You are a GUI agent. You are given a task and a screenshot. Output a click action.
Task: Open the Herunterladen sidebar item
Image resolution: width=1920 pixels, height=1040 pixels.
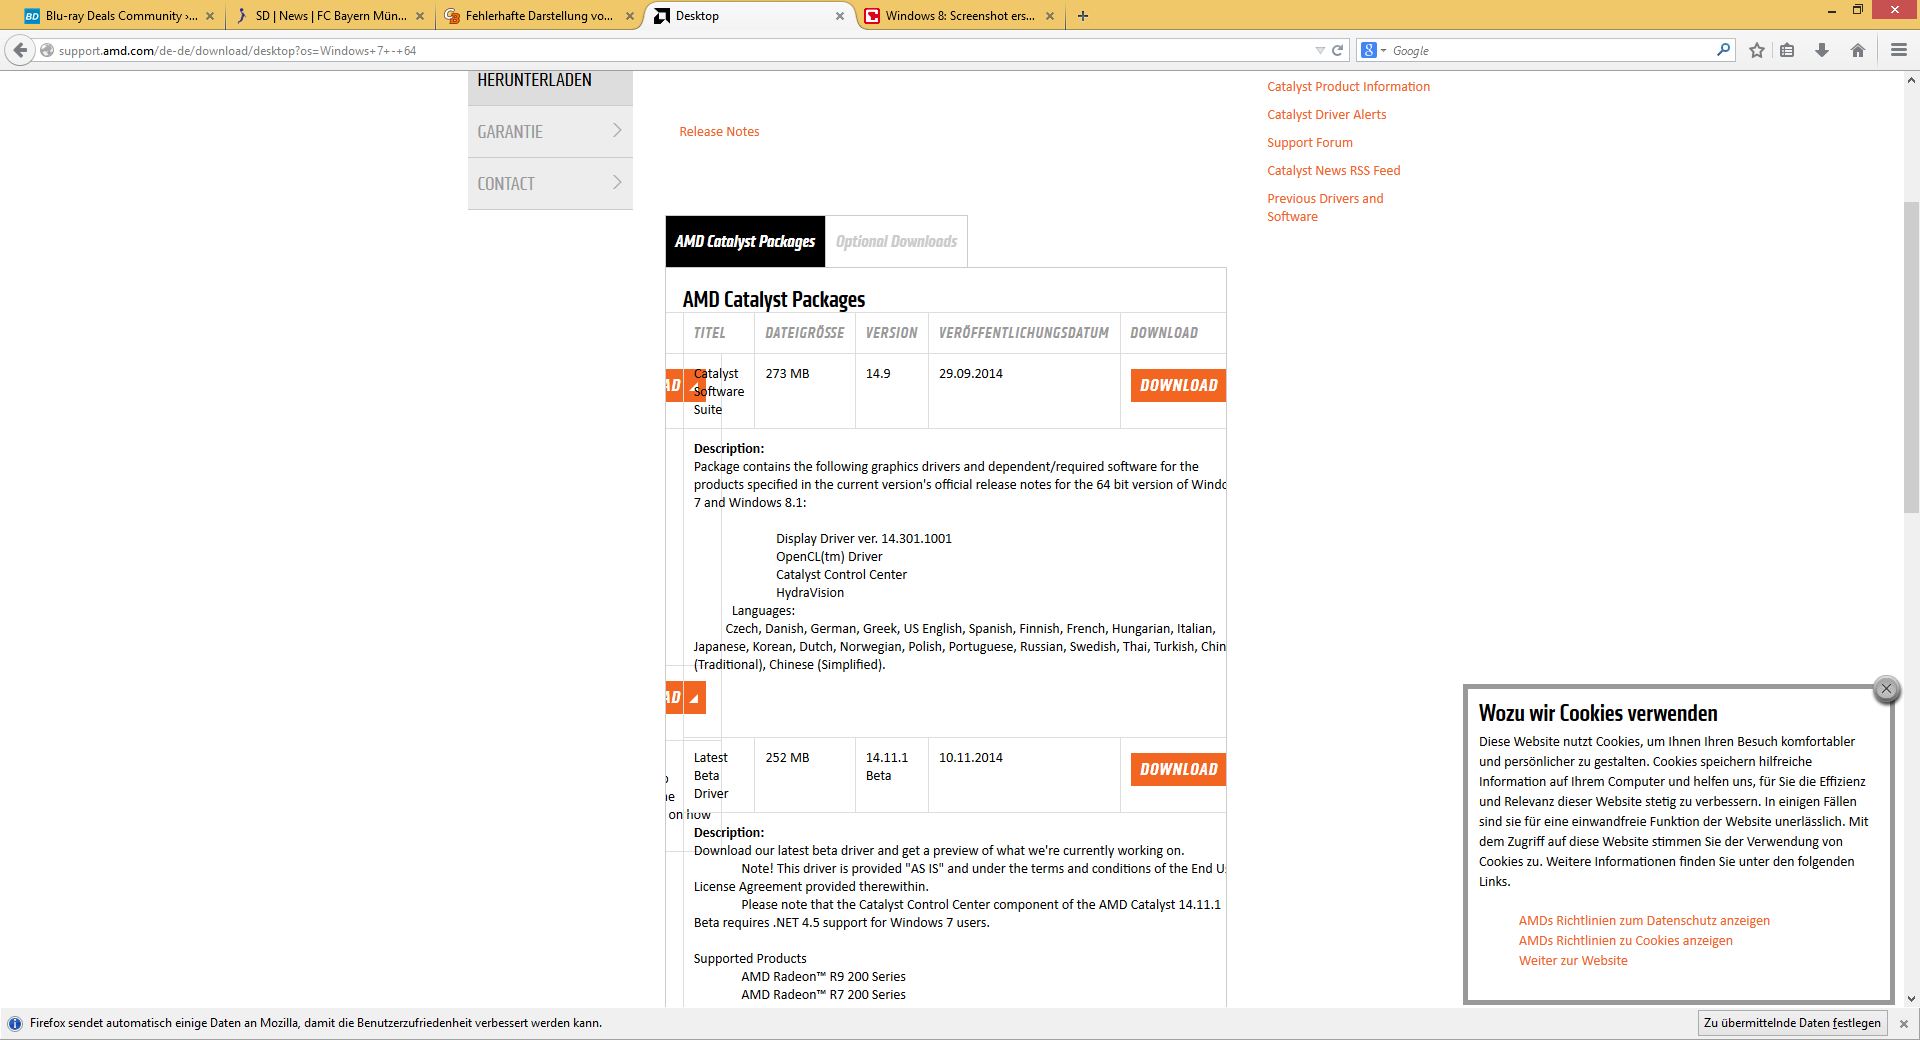550,88
